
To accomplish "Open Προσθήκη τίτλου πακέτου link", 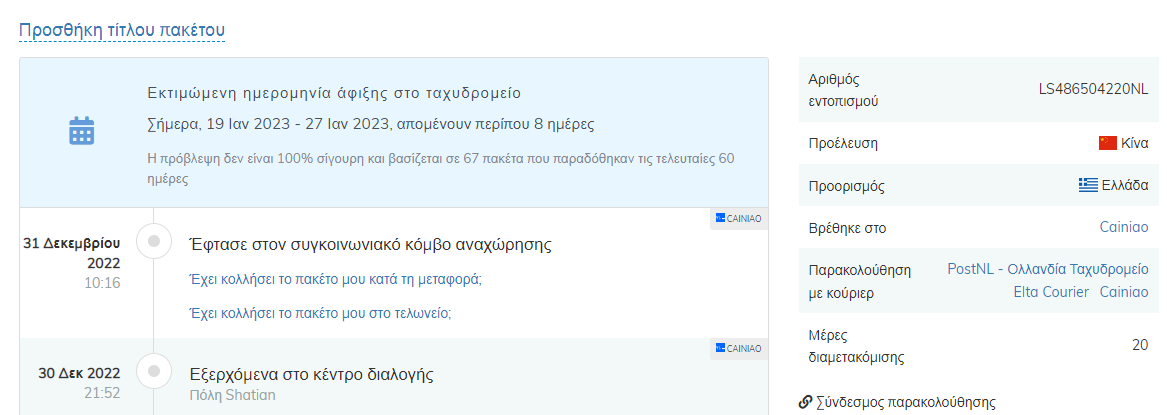I will (x=122, y=30).
